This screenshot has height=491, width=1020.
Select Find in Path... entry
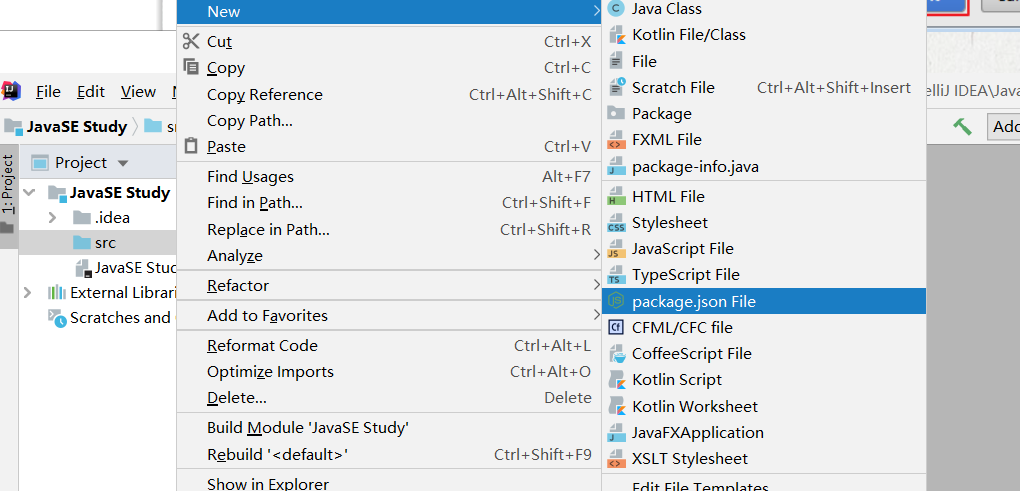point(389,202)
